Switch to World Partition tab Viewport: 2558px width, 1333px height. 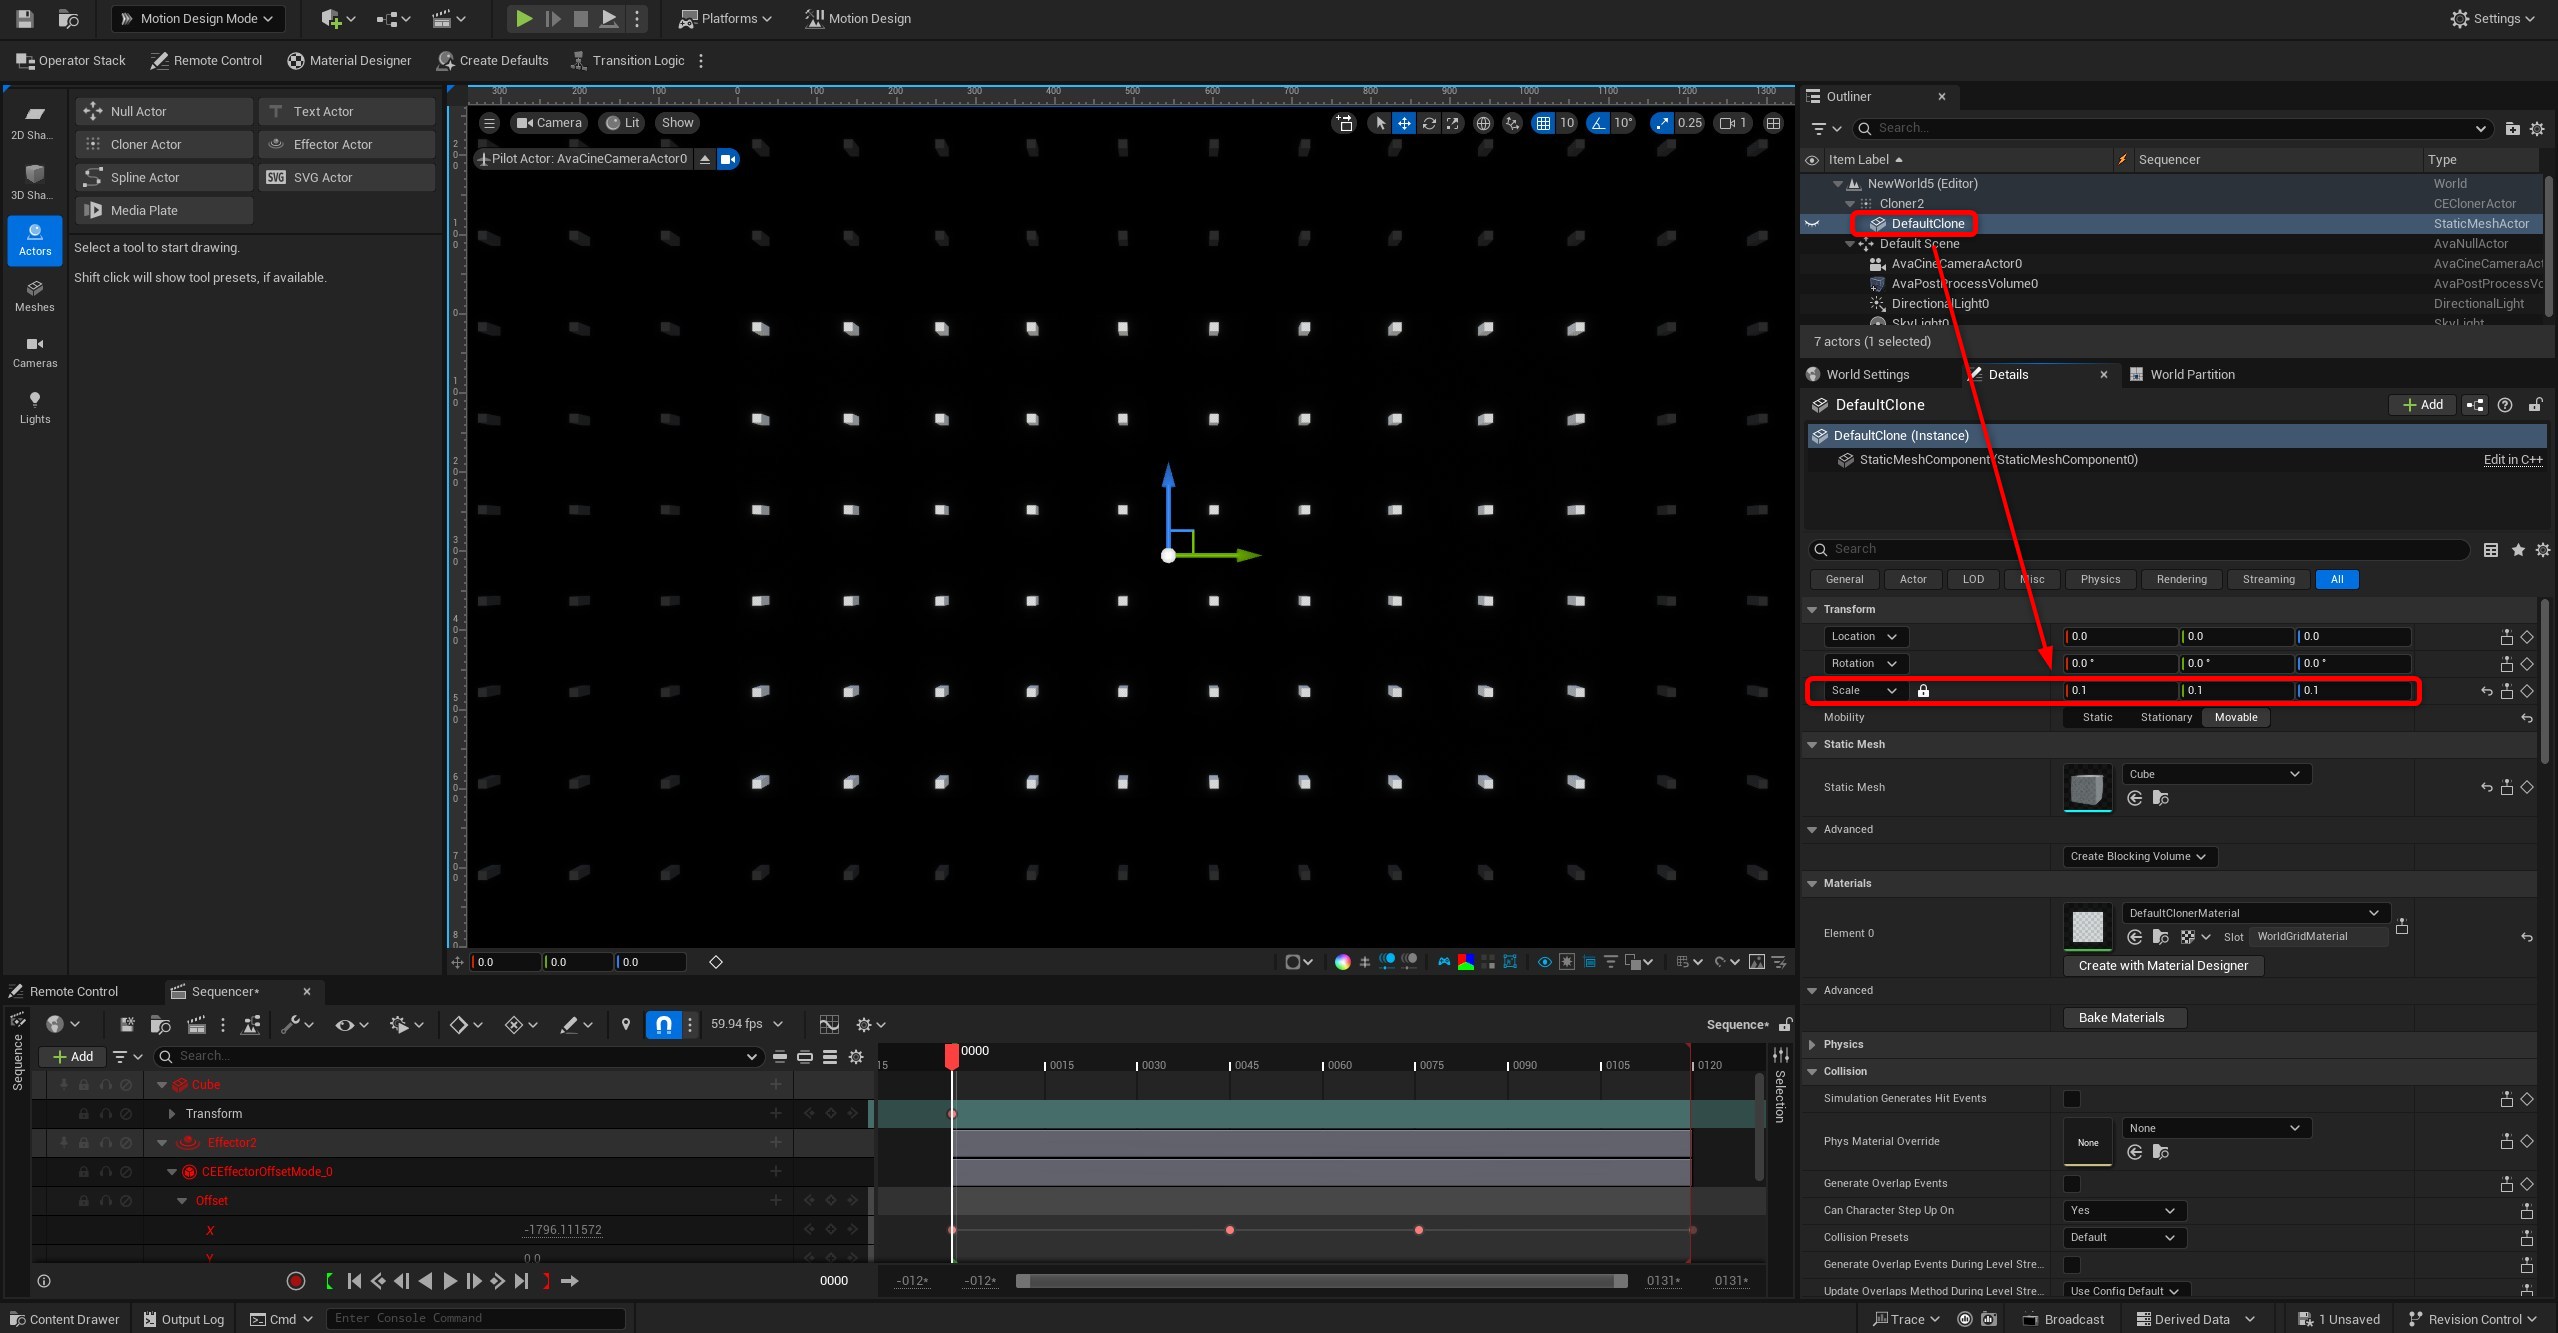pyautogui.click(x=2192, y=375)
